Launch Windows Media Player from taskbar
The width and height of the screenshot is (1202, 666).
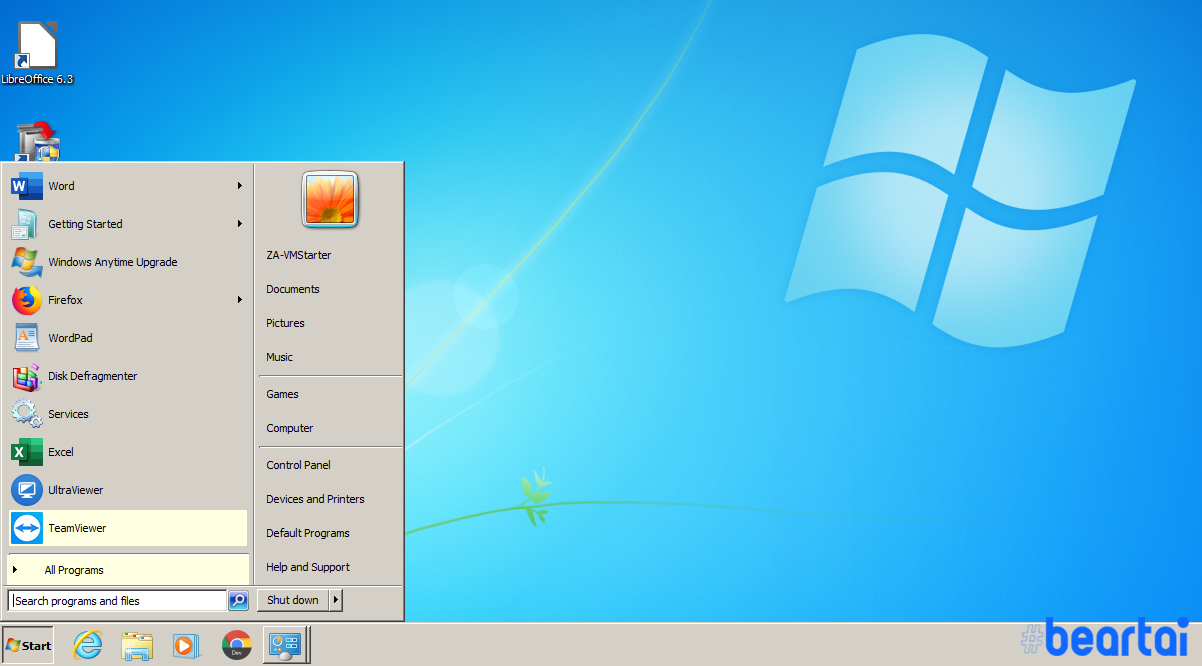point(186,645)
